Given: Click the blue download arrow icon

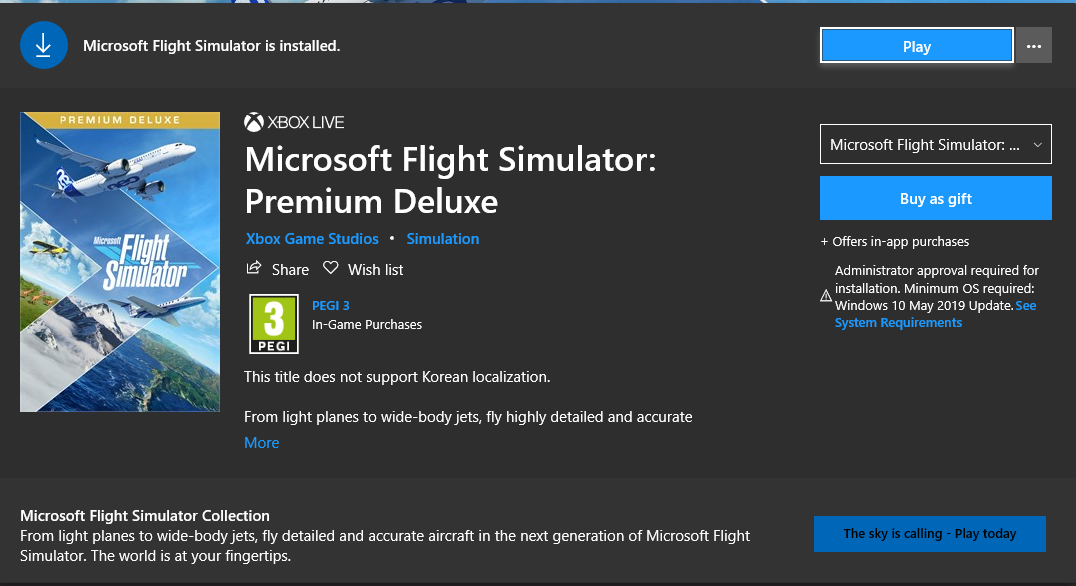Looking at the screenshot, I should [43, 46].
